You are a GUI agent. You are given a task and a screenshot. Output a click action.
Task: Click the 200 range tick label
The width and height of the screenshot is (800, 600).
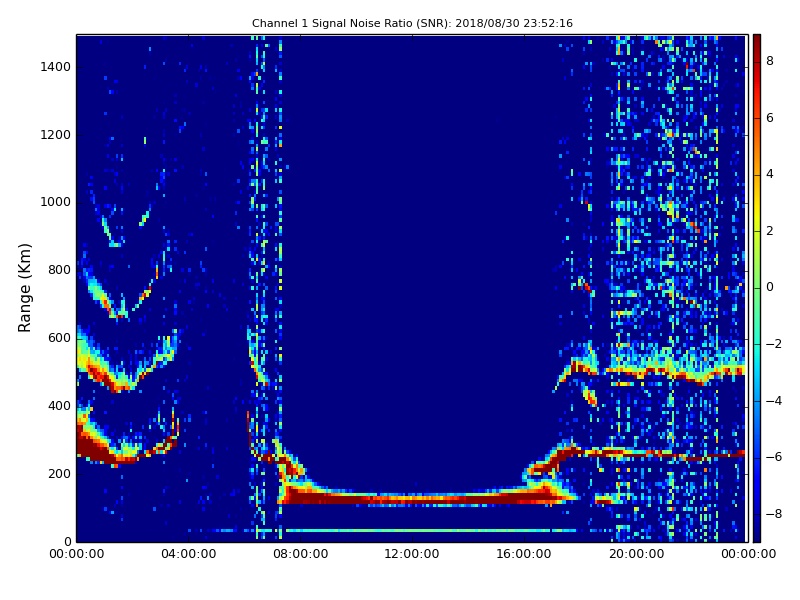click(59, 473)
